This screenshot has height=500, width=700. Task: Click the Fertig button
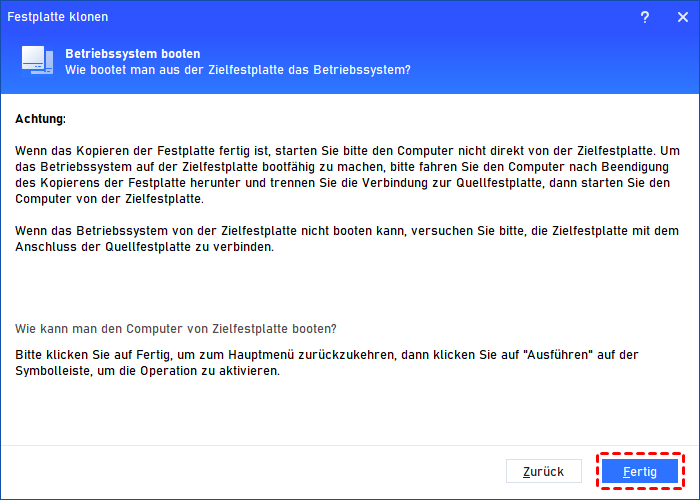click(639, 471)
